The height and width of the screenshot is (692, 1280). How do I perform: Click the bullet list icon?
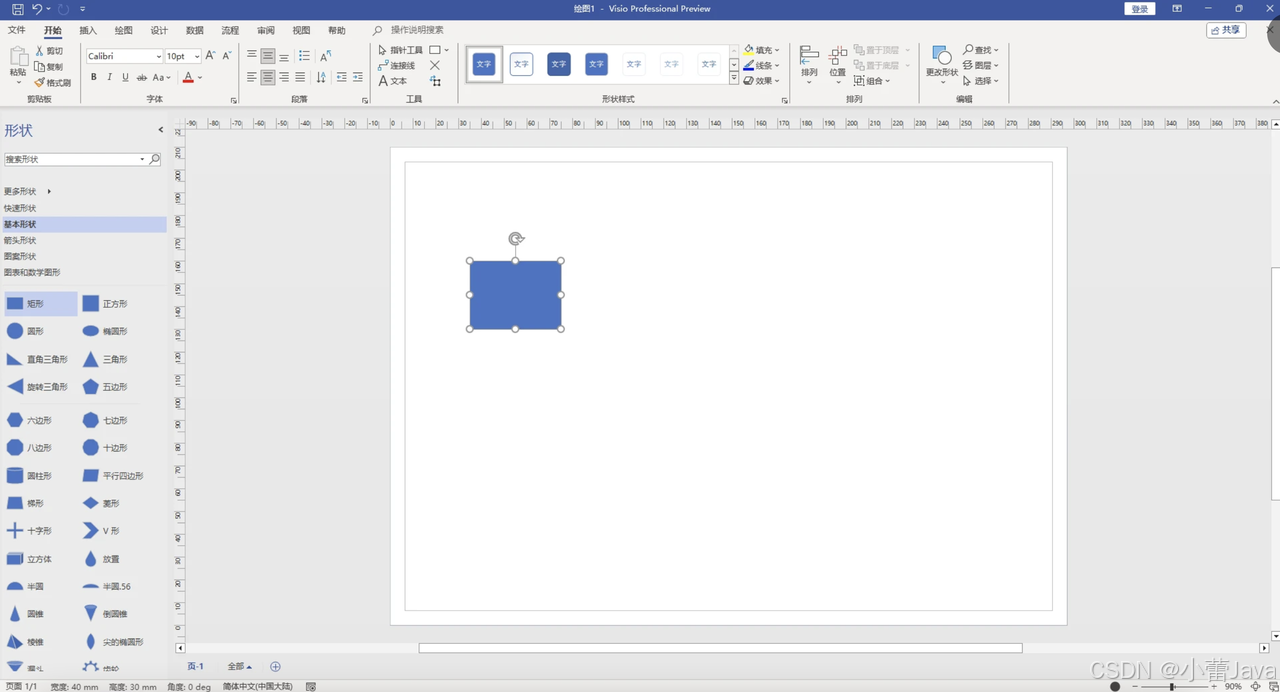(304, 56)
